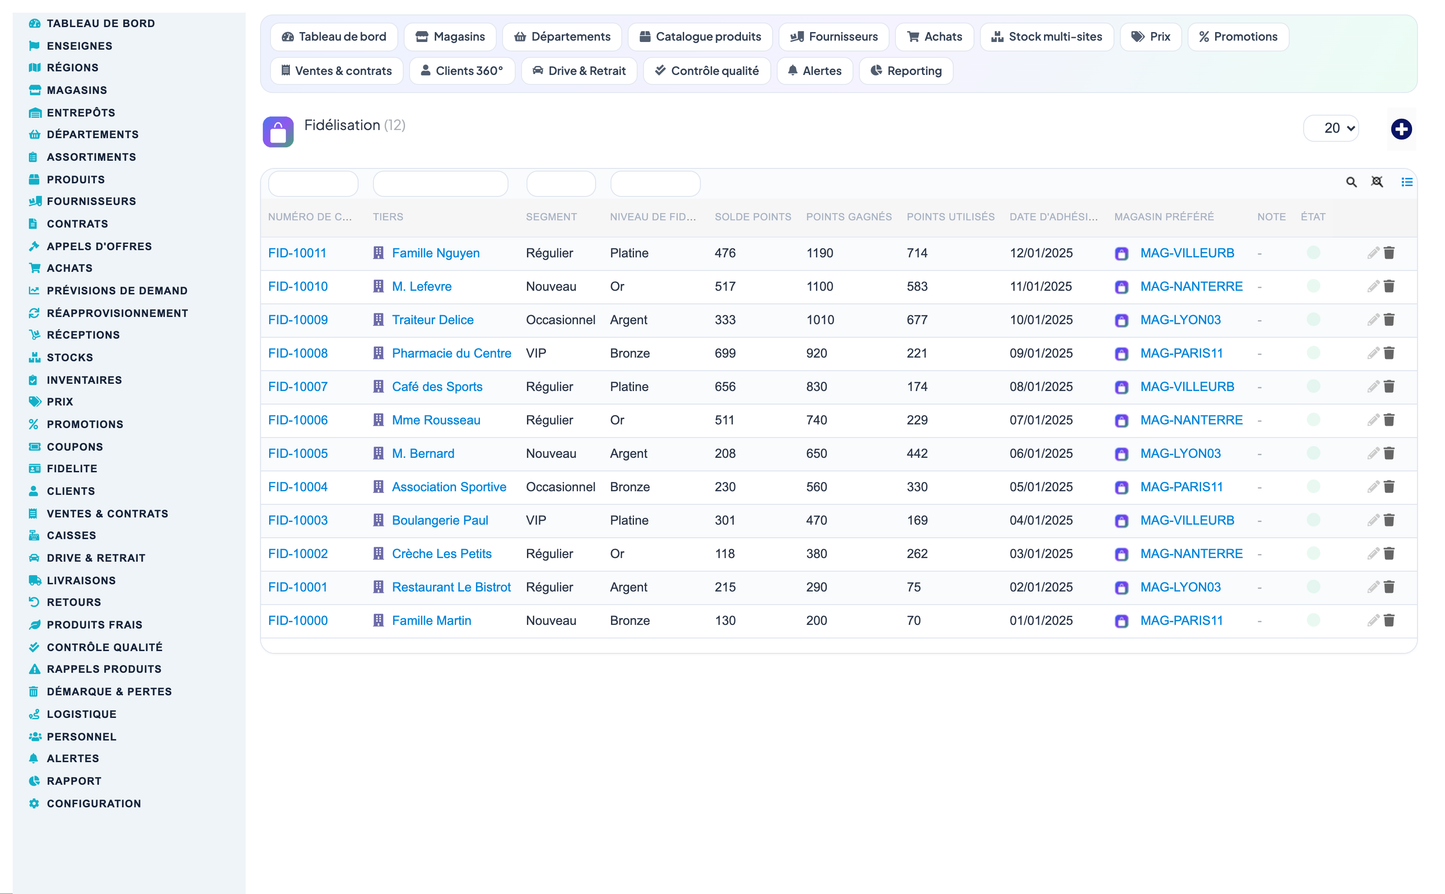Viewport: 1445px width, 894px height.
Task: Open the Clients 360° tab
Action: 462,71
